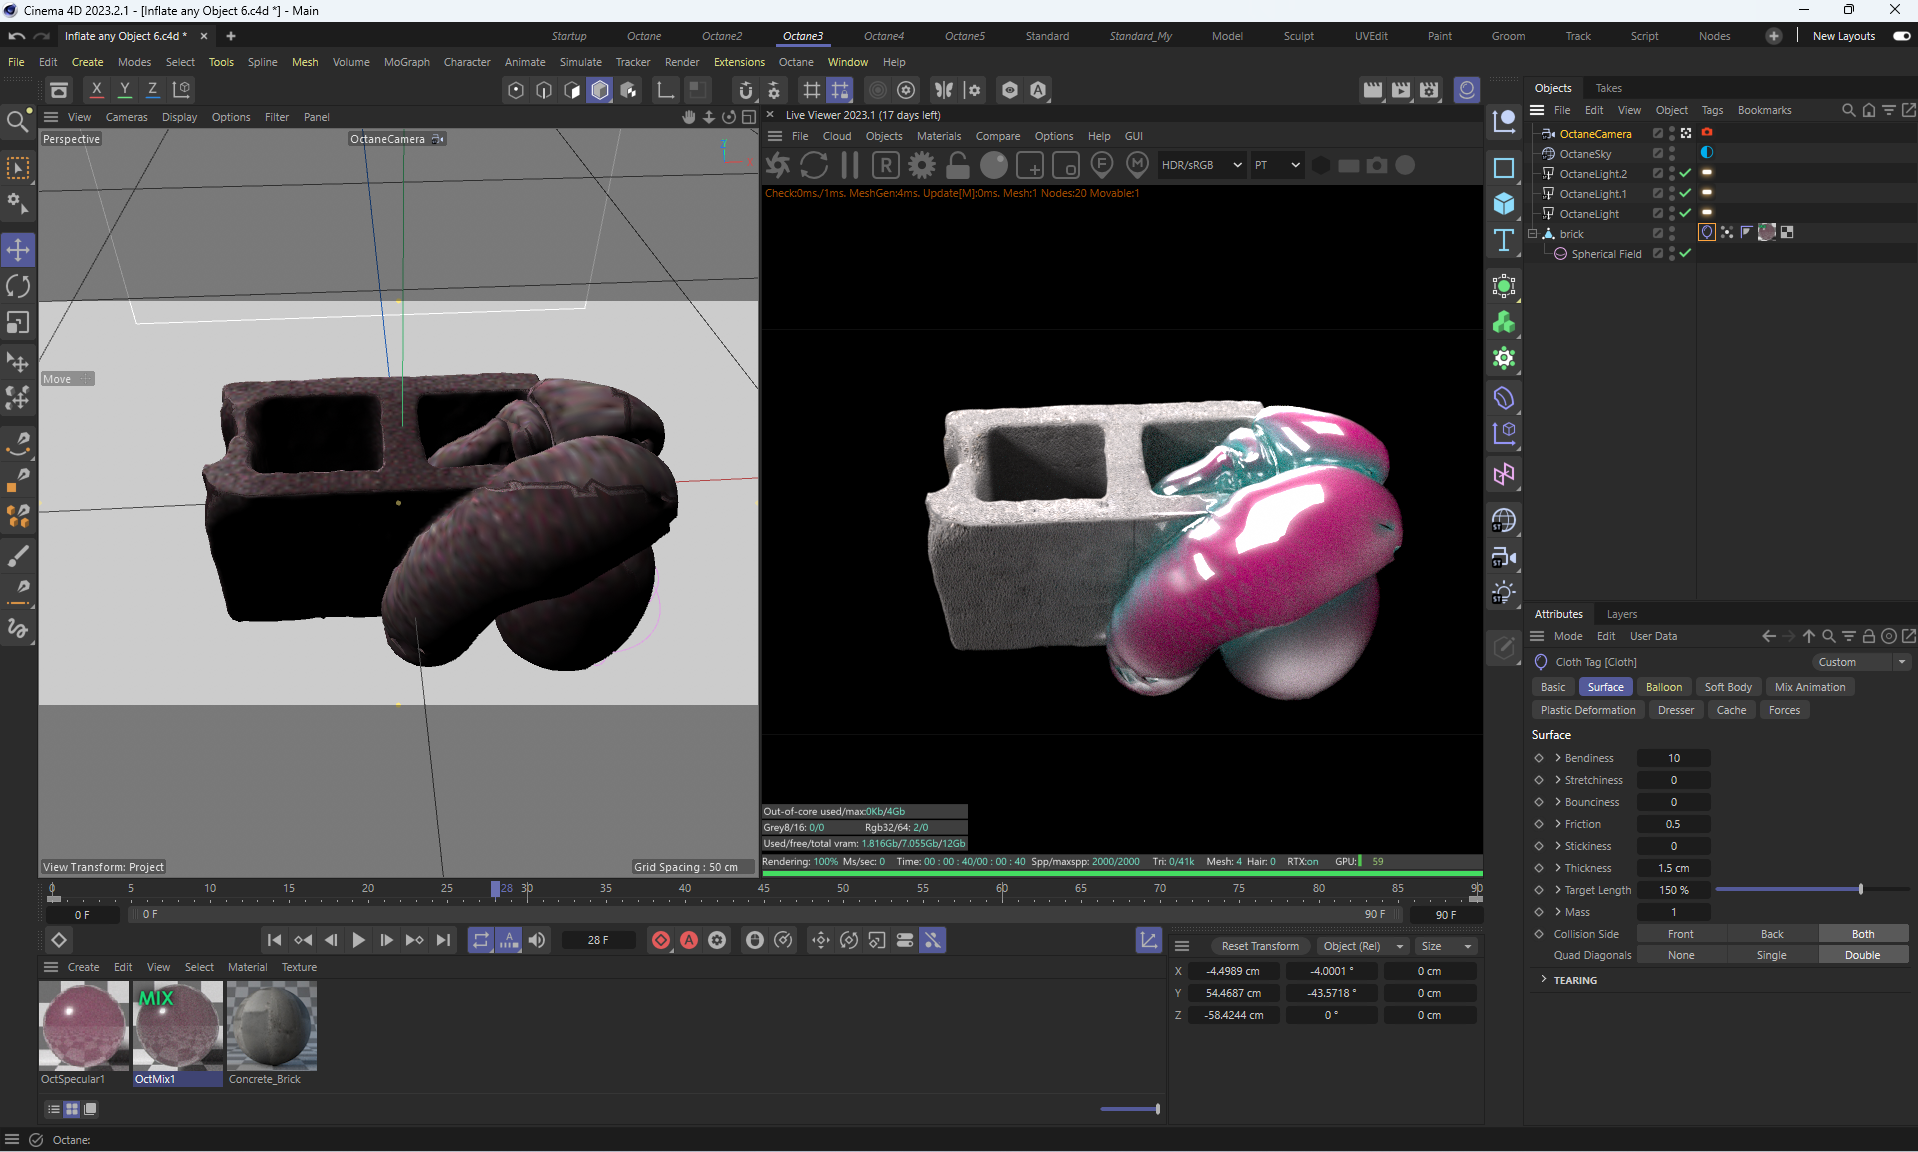Set Collision Side to Back
The width and height of the screenshot is (1918, 1152).
pos(1772,934)
